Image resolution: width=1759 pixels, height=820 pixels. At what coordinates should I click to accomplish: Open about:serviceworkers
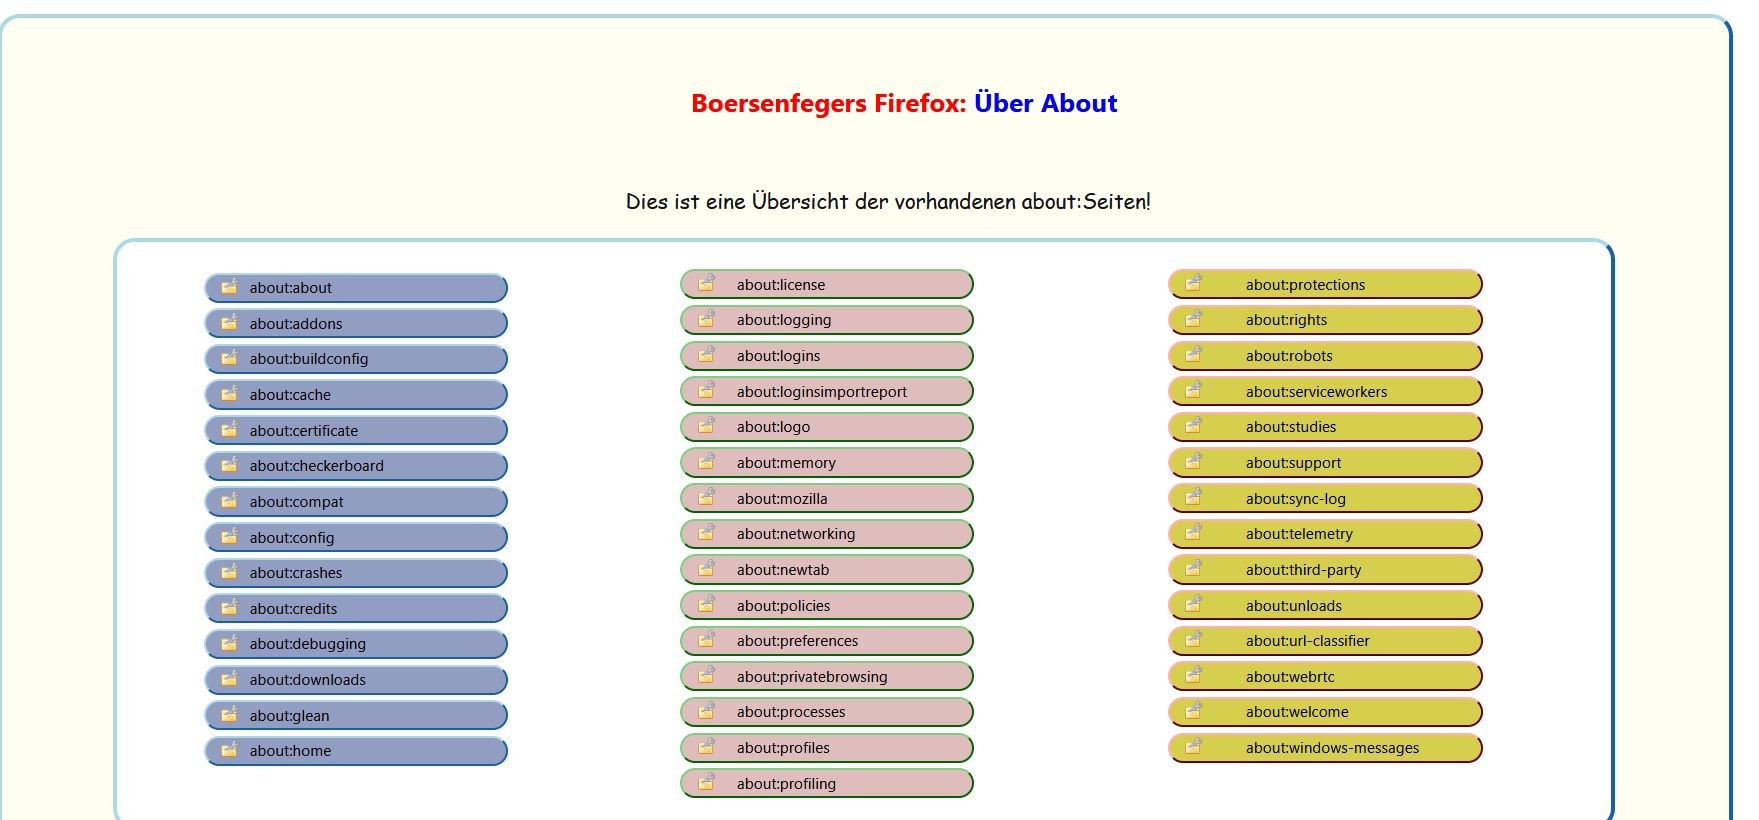pyautogui.click(x=1325, y=391)
